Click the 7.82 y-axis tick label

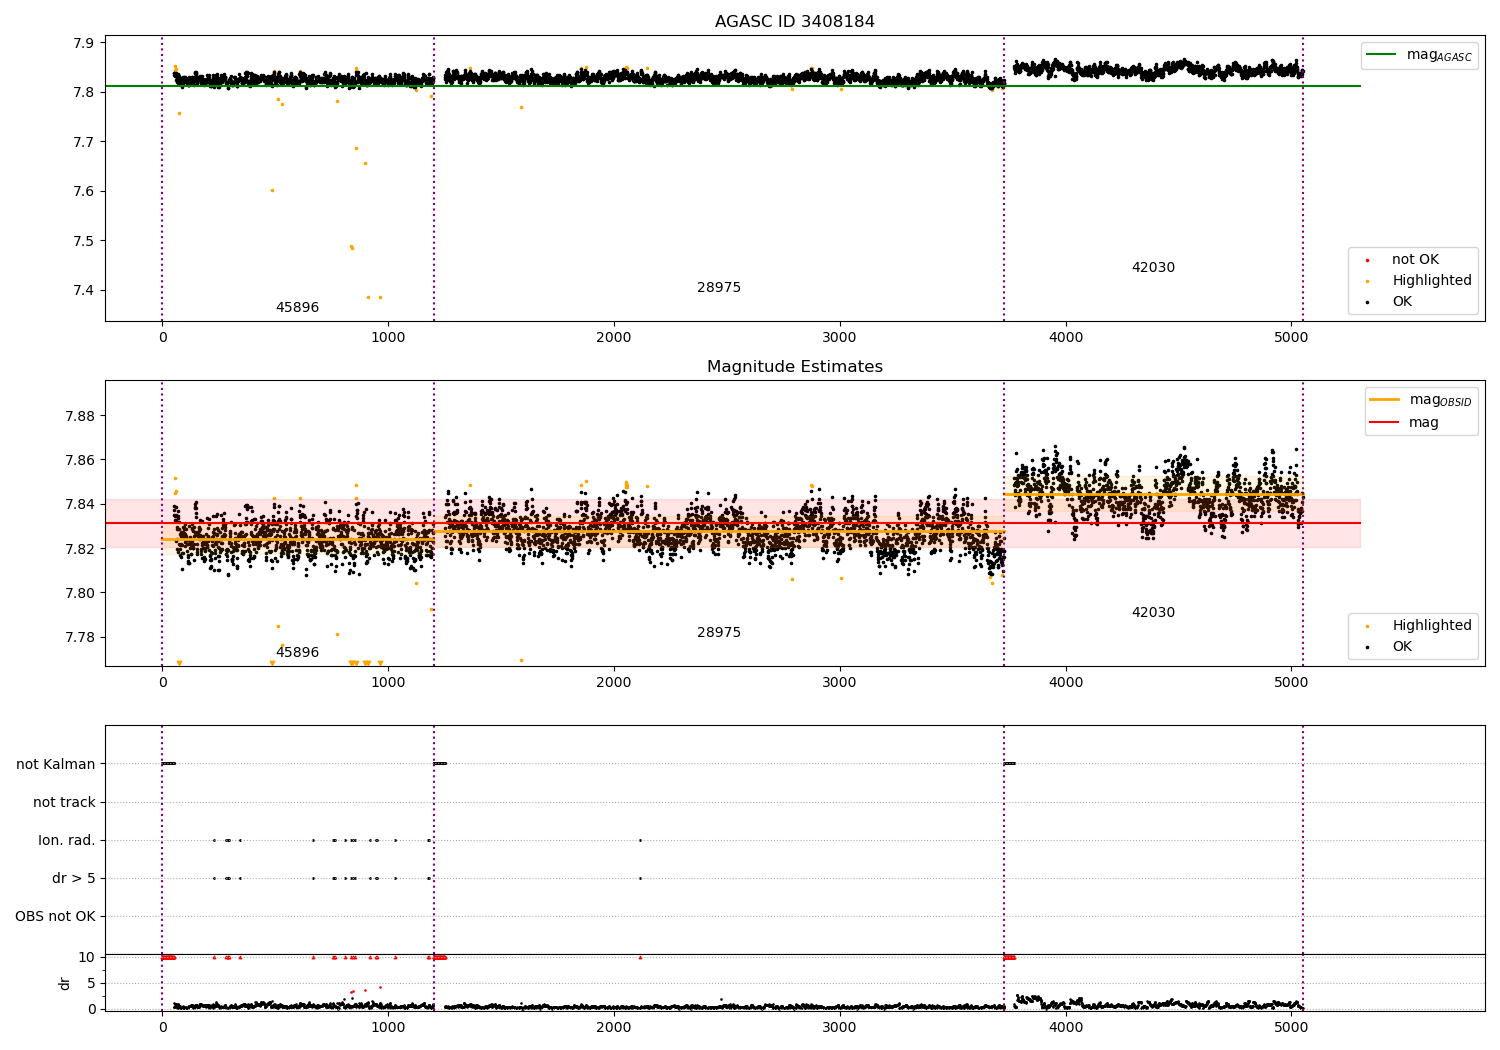(x=79, y=548)
